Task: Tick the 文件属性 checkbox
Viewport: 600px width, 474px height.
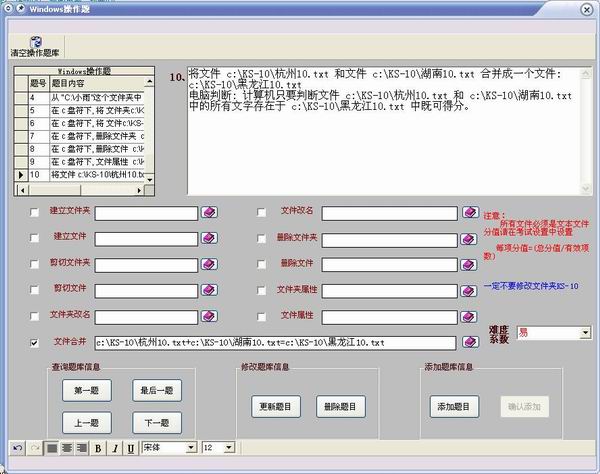Action: [262, 317]
